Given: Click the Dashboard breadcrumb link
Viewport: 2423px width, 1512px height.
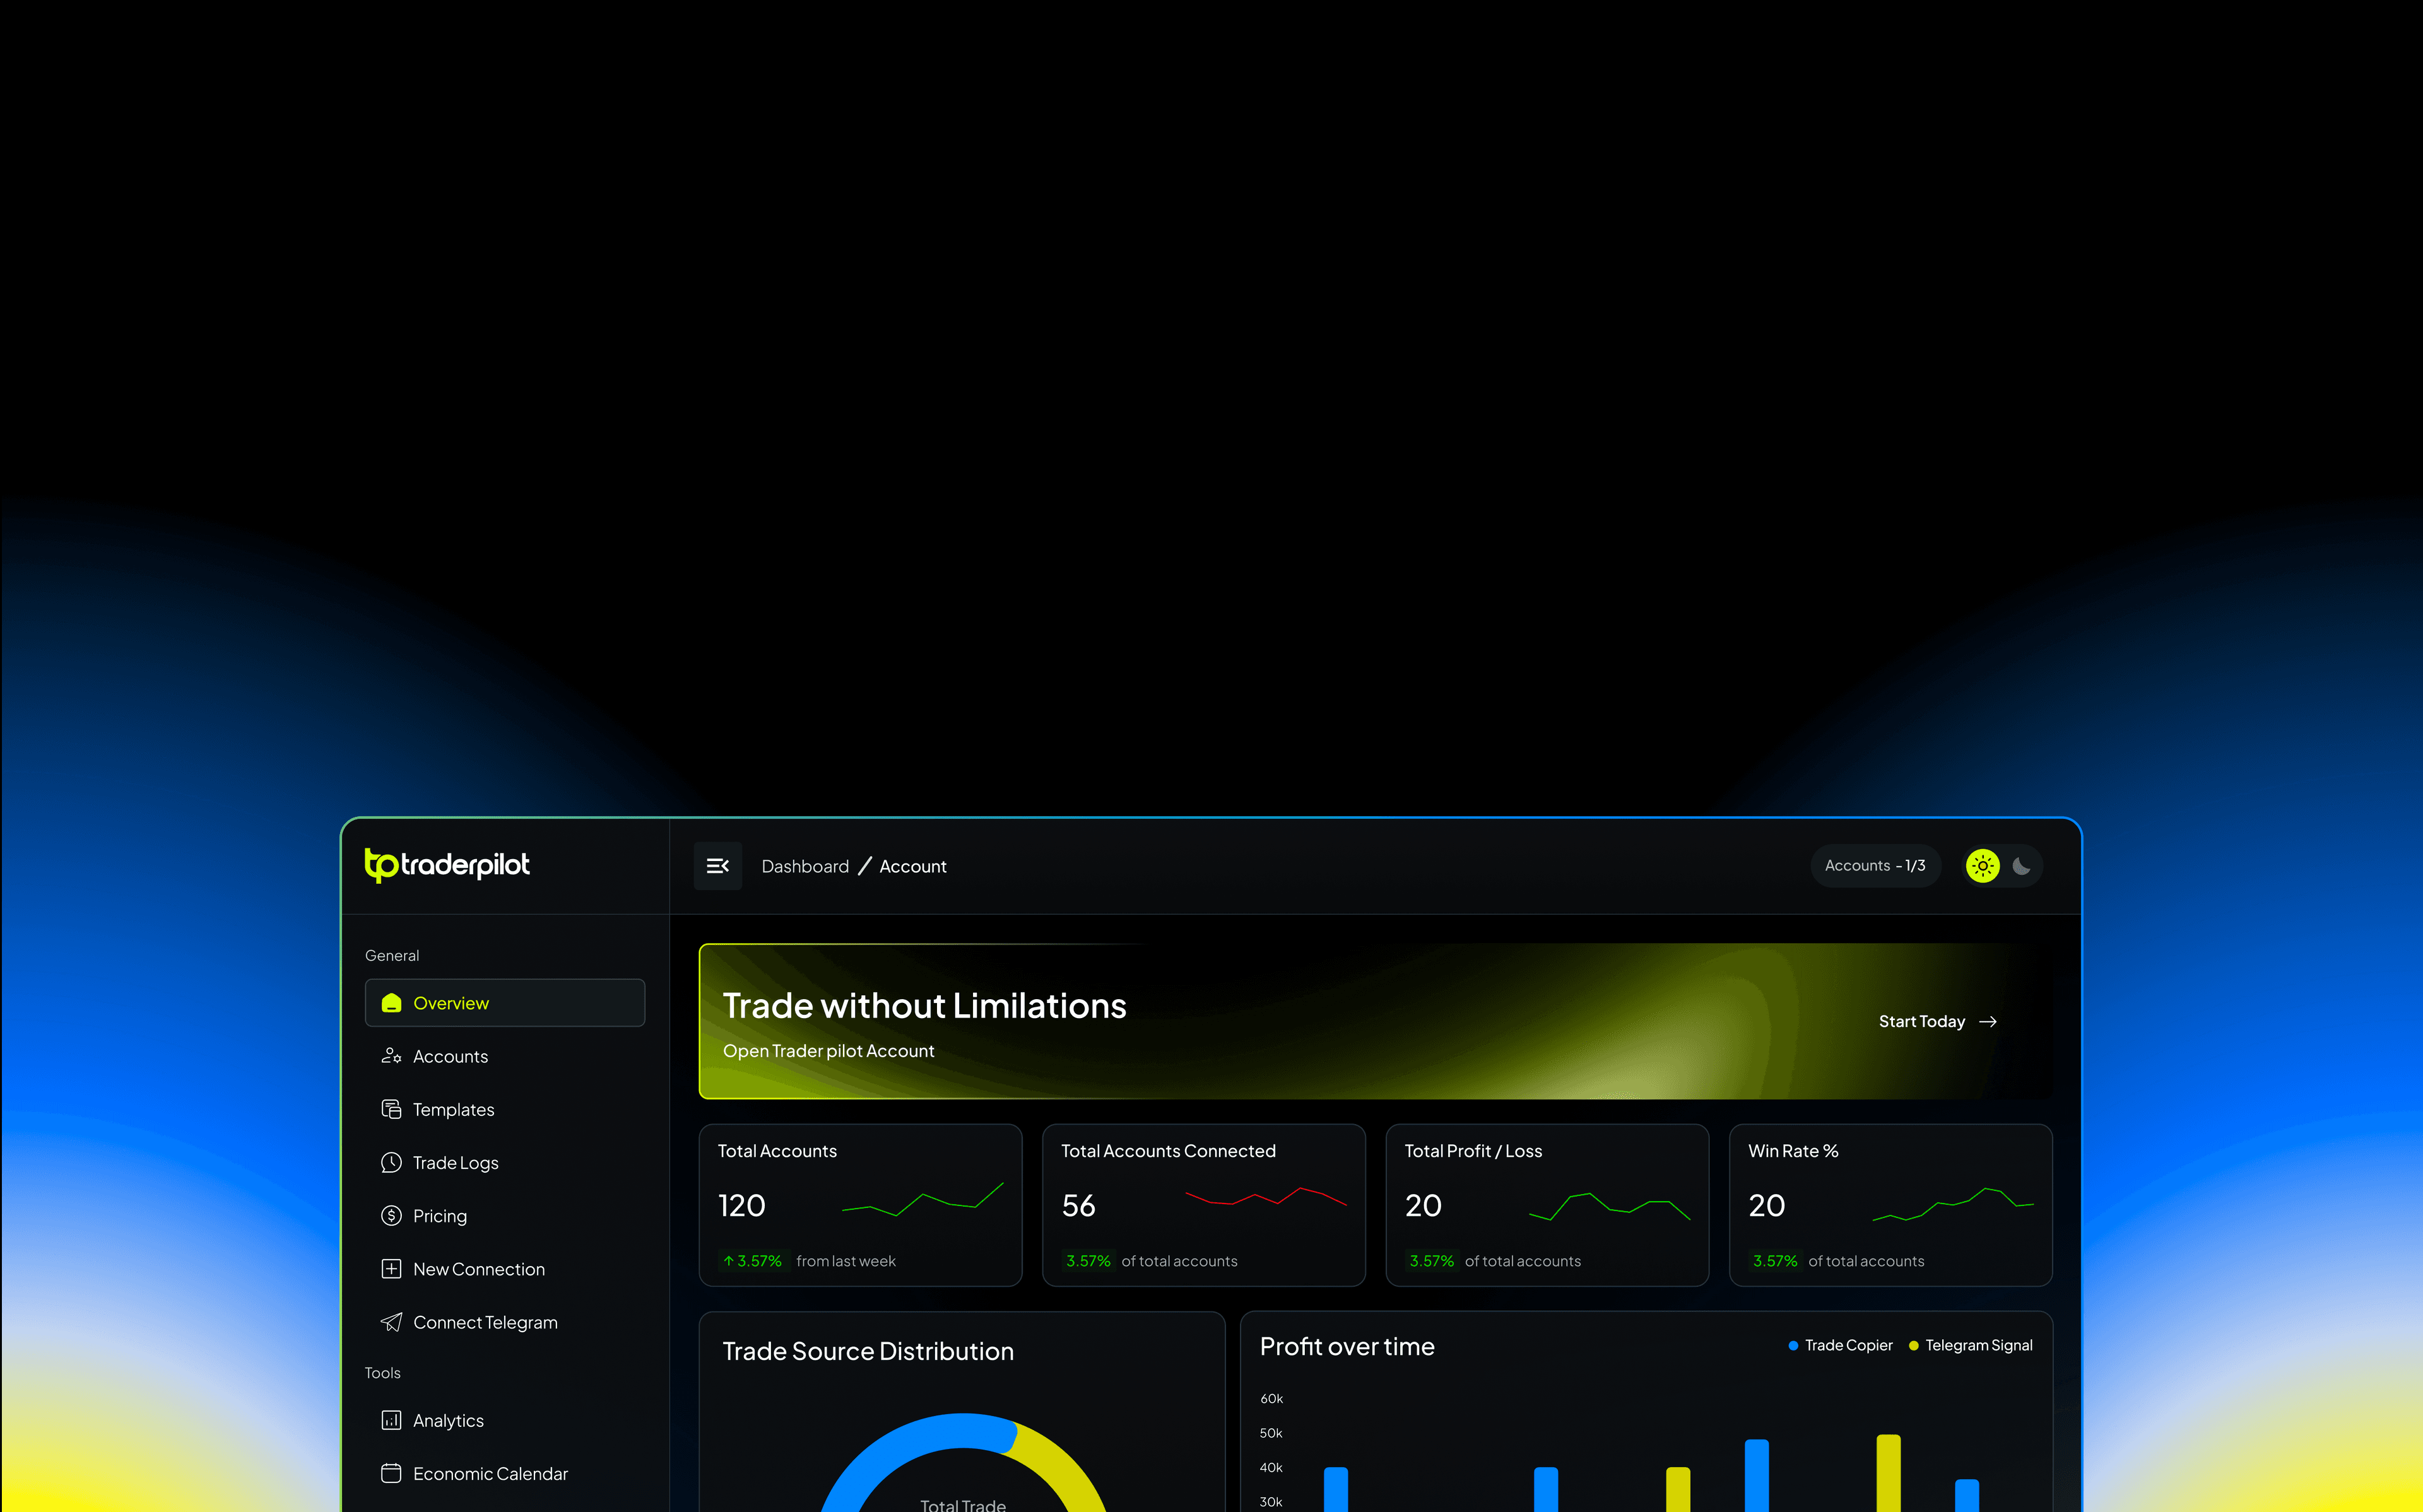Looking at the screenshot, I should 805,866.
